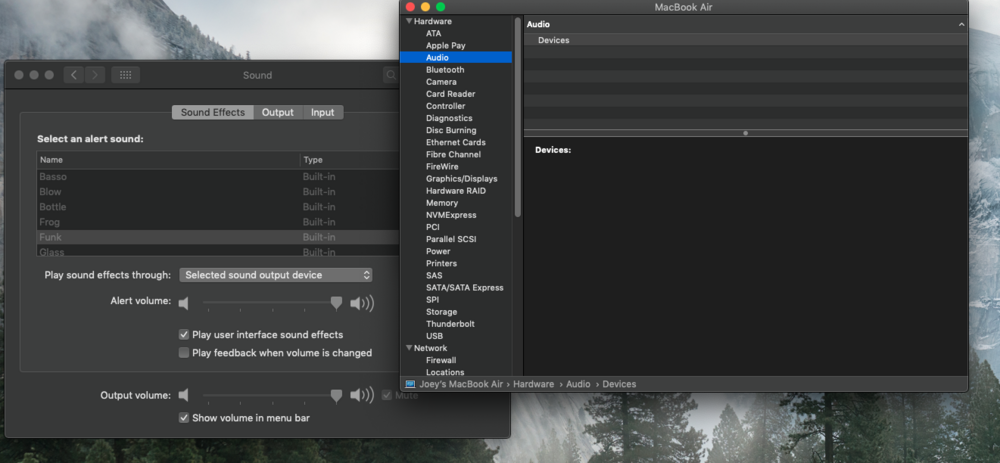This screenshot has width=1000, height=463.
Task: Enable Play feedback when volume is changed
Action: pyautogui.click(x=184, y=353)
